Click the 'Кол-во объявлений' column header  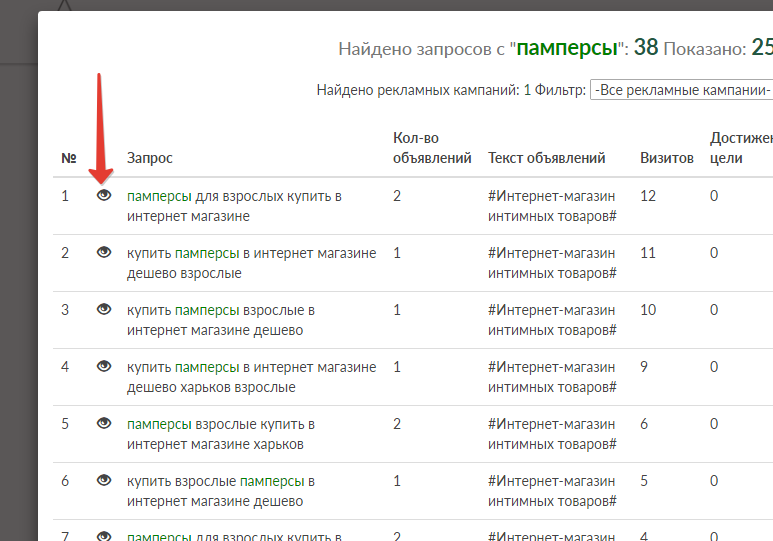432,148
